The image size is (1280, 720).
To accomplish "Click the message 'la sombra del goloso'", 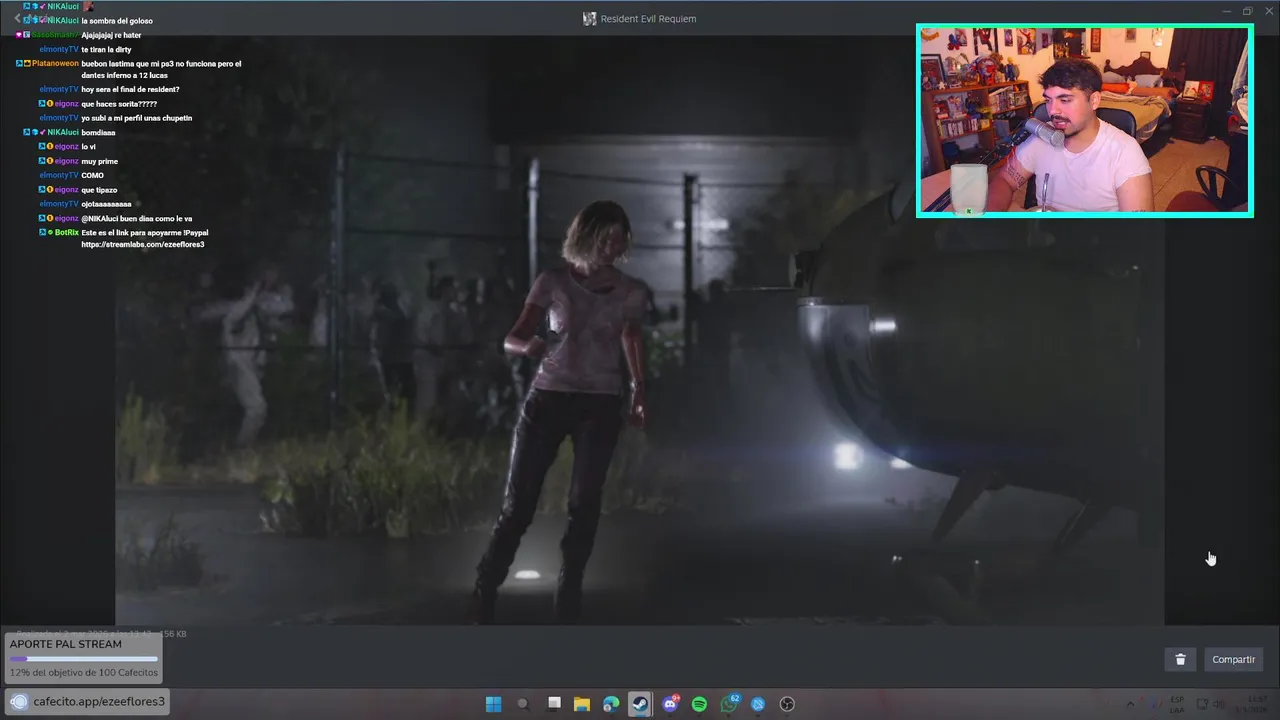I will [117, 21].
